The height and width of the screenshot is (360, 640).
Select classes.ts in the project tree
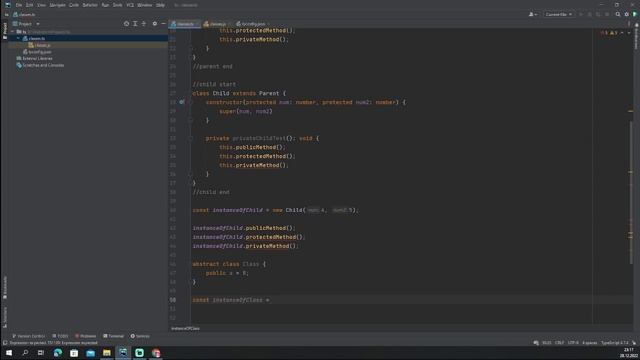[37, 38]
